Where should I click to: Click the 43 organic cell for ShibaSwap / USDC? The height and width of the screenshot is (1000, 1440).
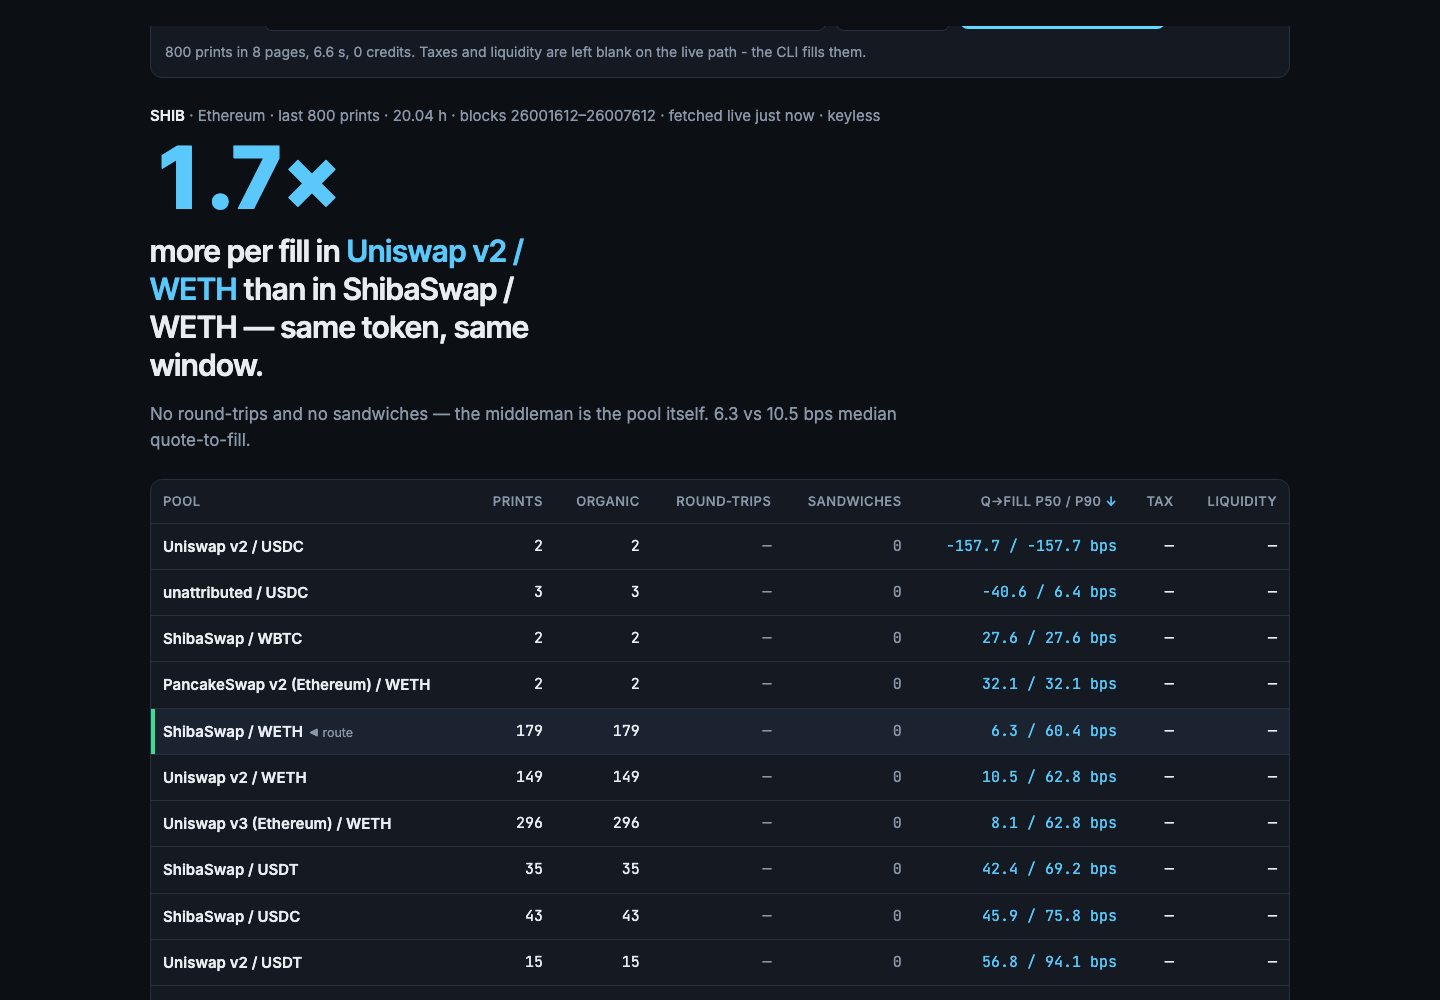631,916
